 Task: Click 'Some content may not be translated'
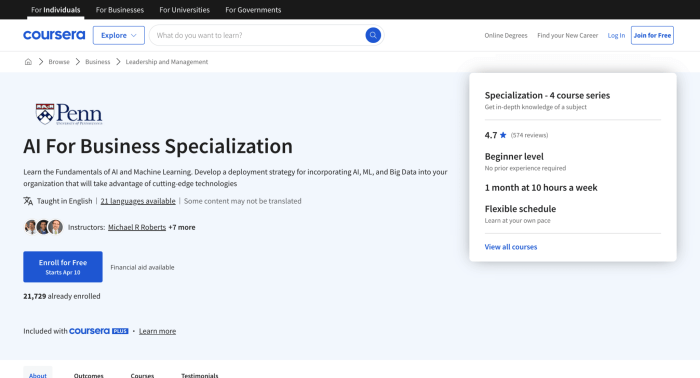pyautogui.click(x=242, y=201)
